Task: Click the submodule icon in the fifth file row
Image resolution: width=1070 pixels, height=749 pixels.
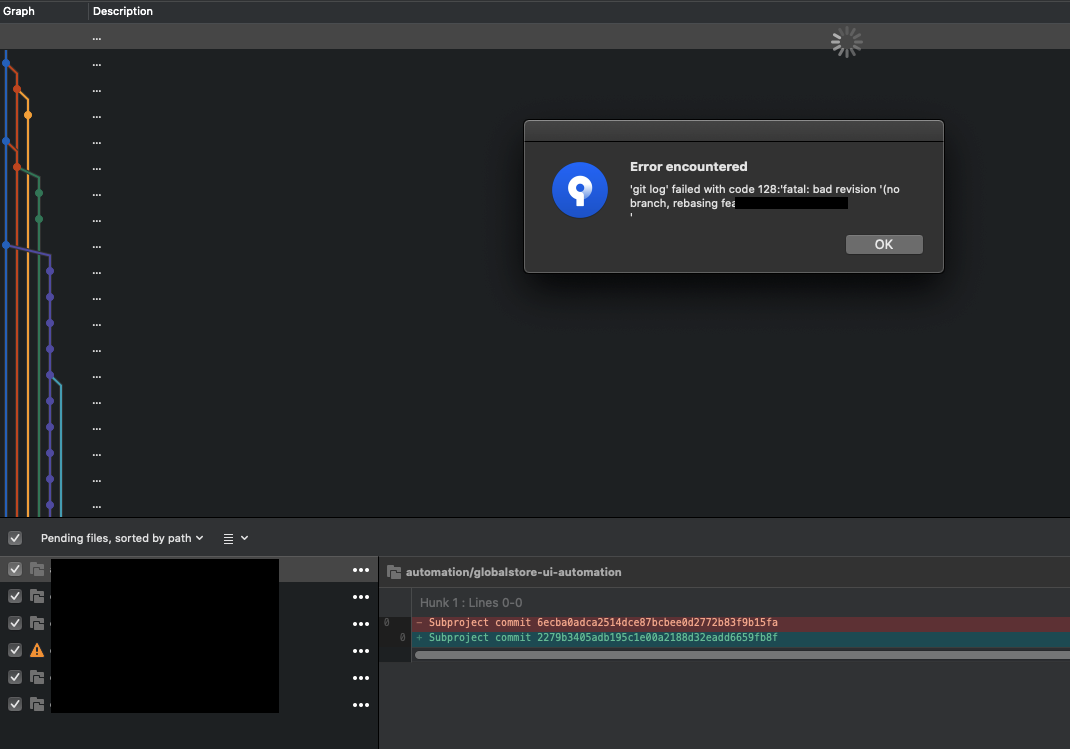Action: click(x=37, y=677)
